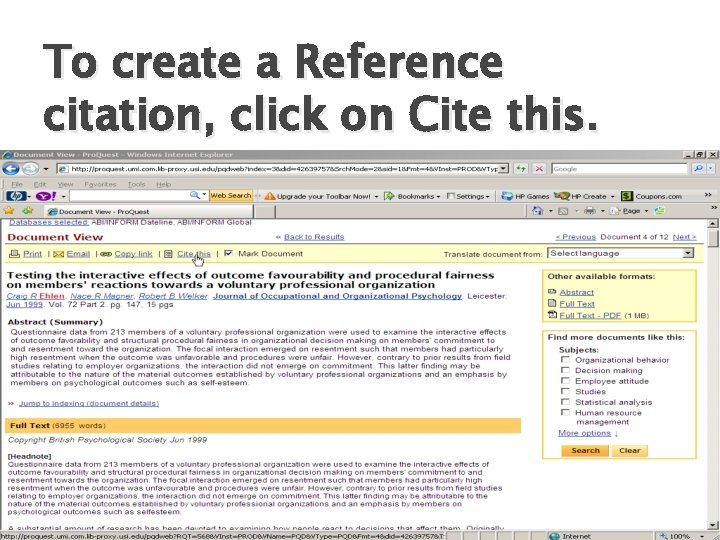Click the Clear button under Subjects

[x=630, y=450]
